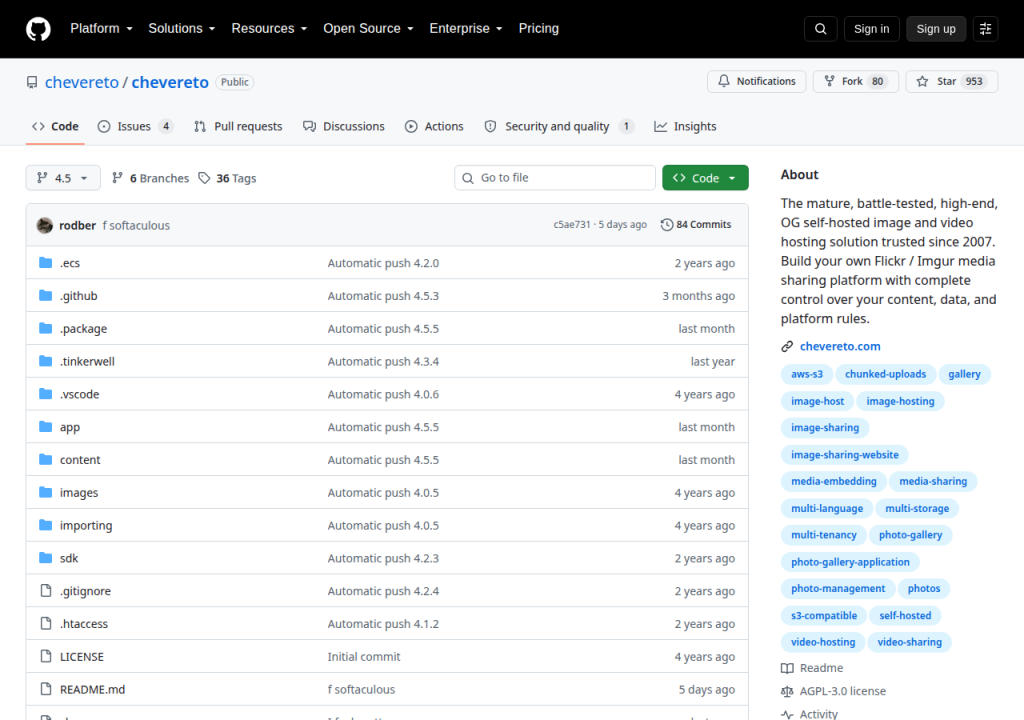Screen dimensions: 1024x720
Task: Open the 'f softaculous' commit message by rodber
Action: [x=136, y=225]
